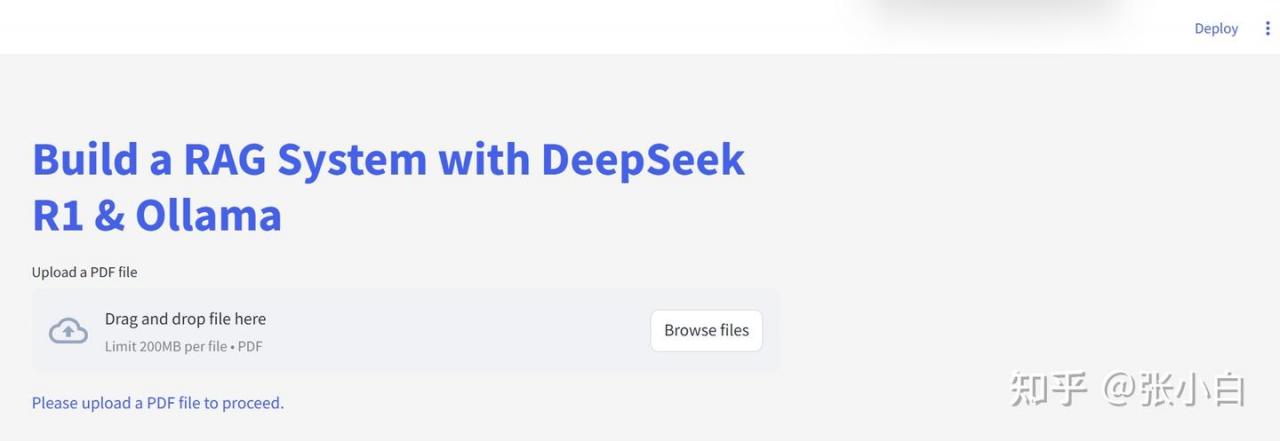Click the 'R1 & Ollama' heading line
Image resolution: width=1280 pixels, height=441 pixels.
(x=157, y=215)
